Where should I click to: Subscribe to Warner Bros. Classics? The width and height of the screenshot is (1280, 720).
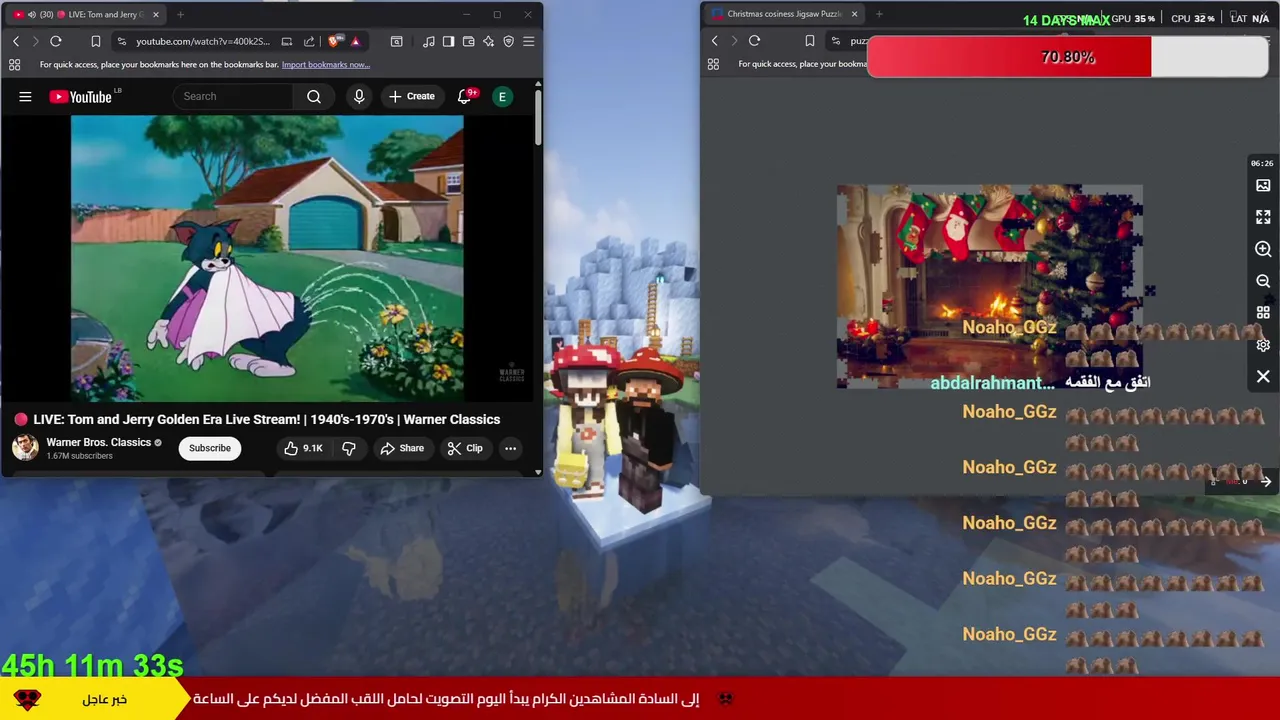coord(210,448)
